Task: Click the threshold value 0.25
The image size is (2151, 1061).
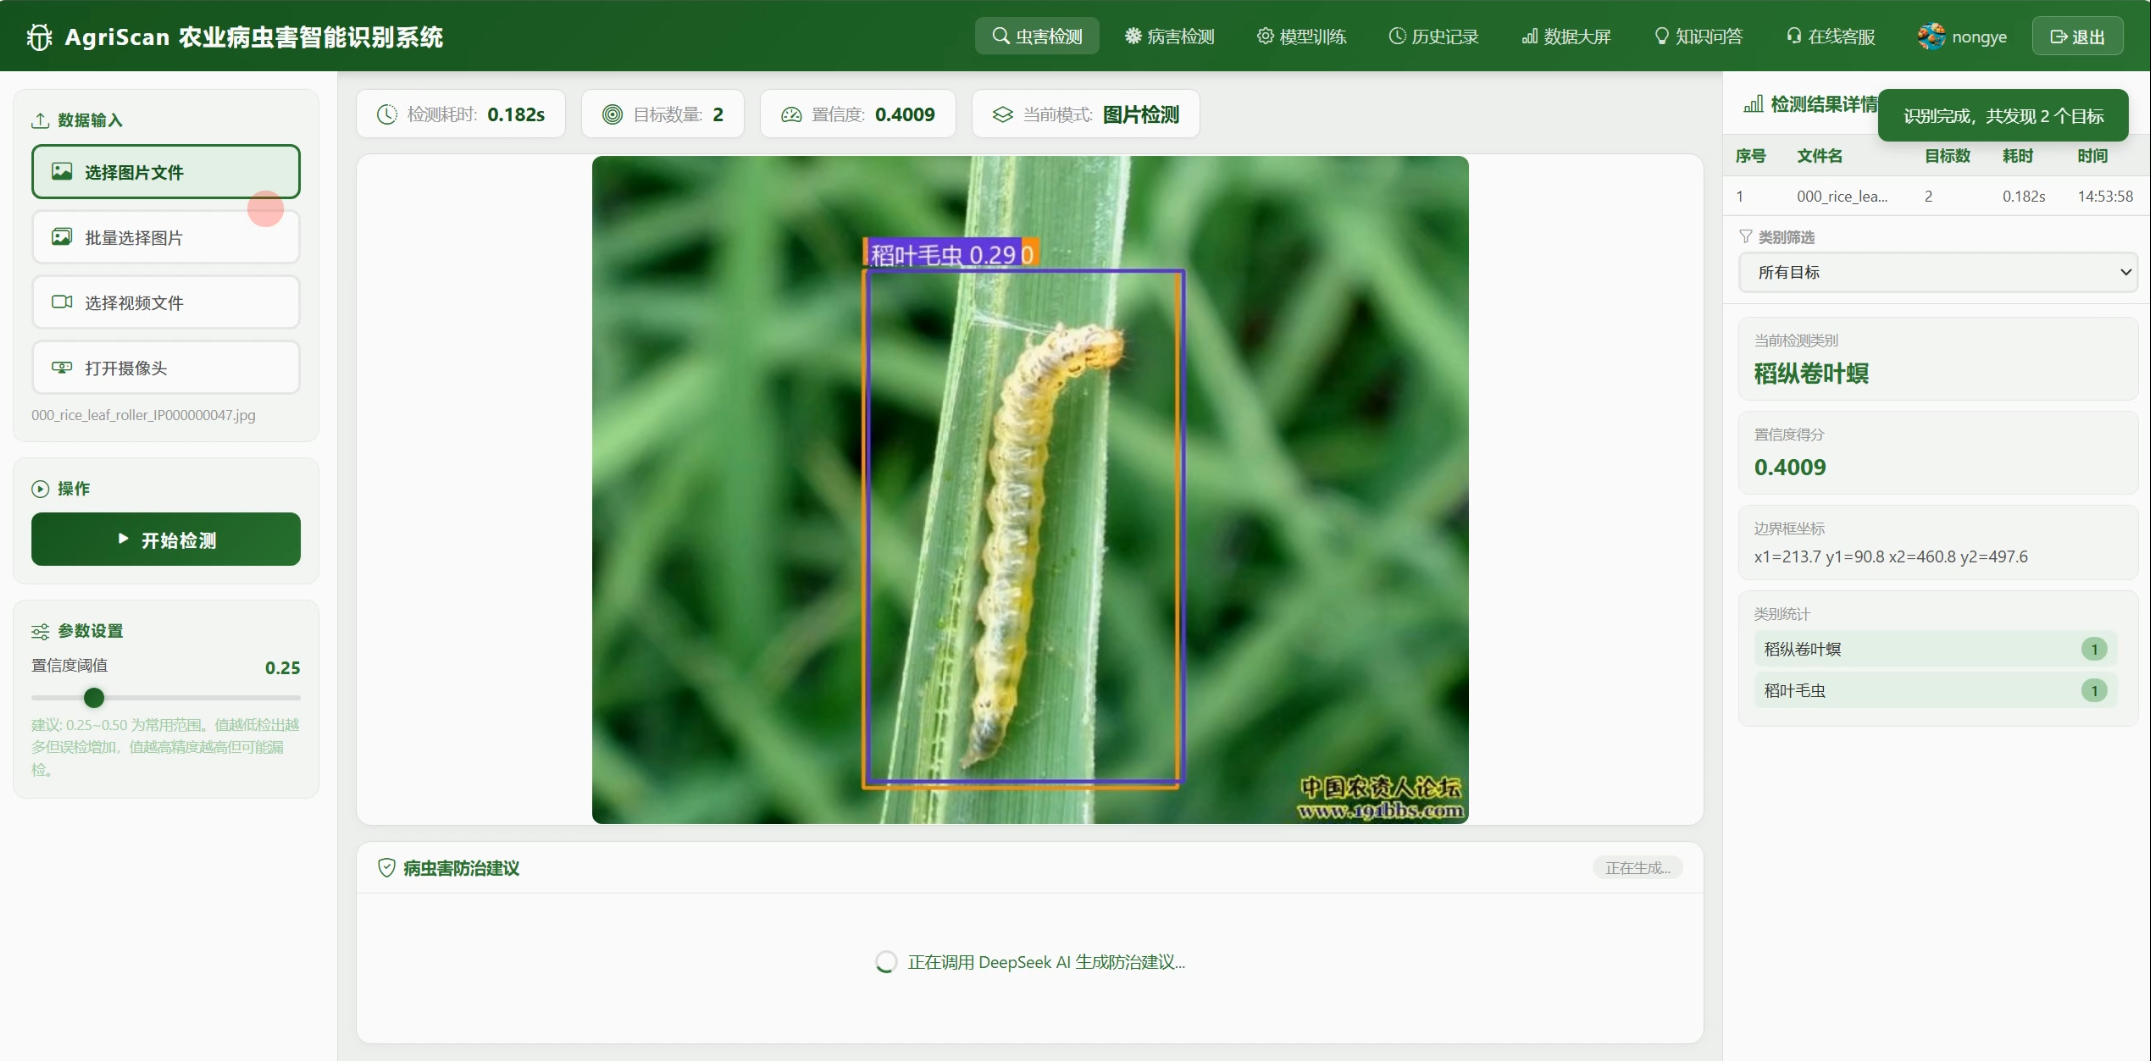Action: coord(282,668)
